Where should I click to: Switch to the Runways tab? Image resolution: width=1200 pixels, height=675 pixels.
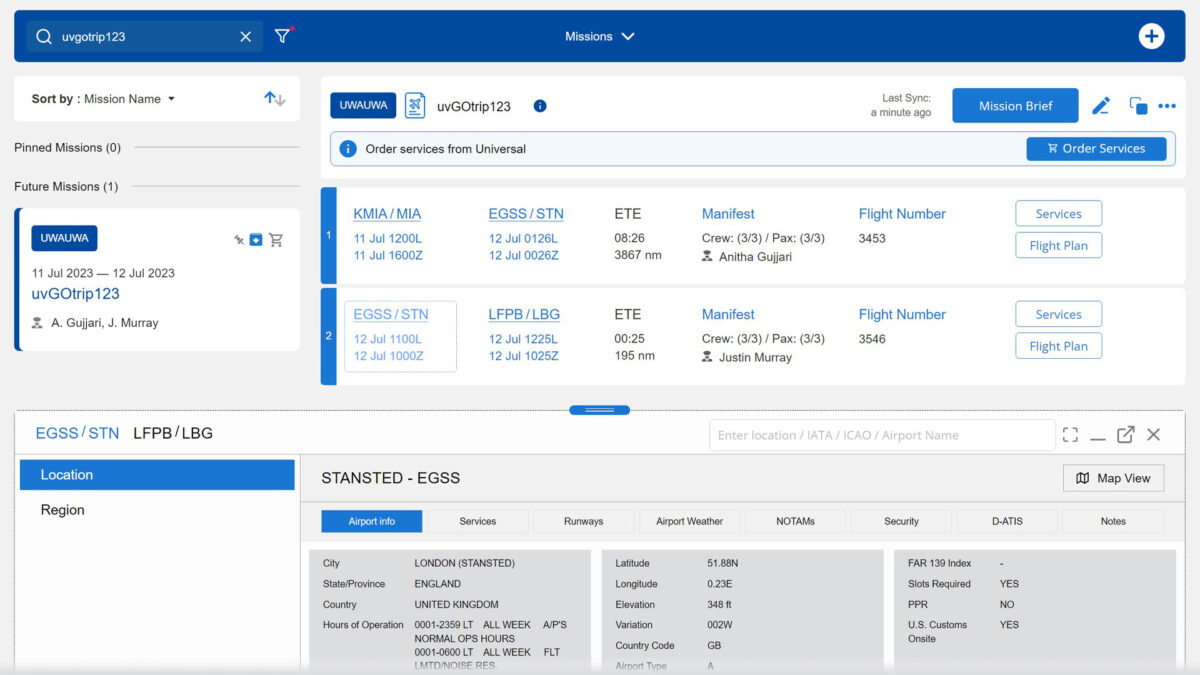pyautogui.click(x=583, y=520)
